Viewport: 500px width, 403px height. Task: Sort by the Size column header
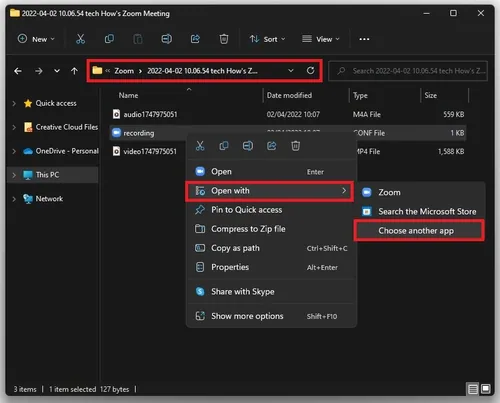pyautogui.click(x=430, y=96)
